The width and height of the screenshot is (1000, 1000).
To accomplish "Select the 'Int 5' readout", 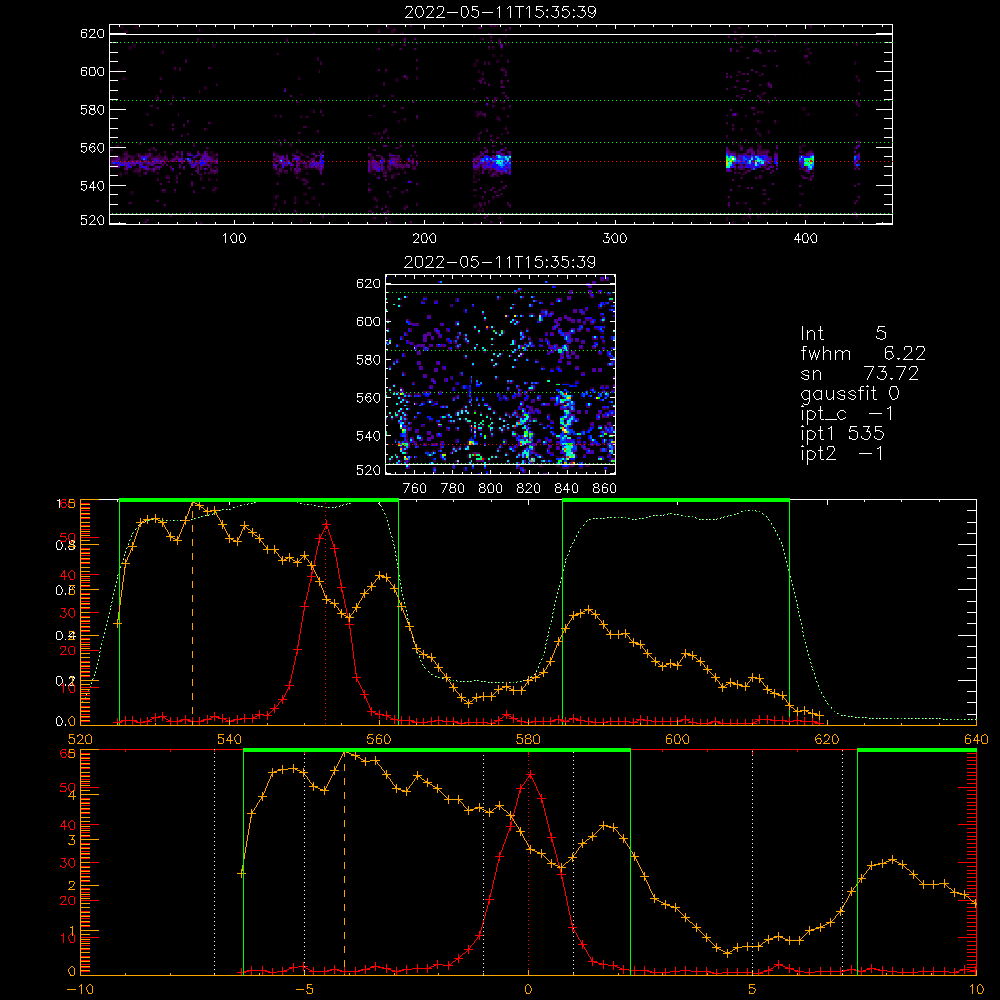I will pyautogui.click(x=843, y=334).
